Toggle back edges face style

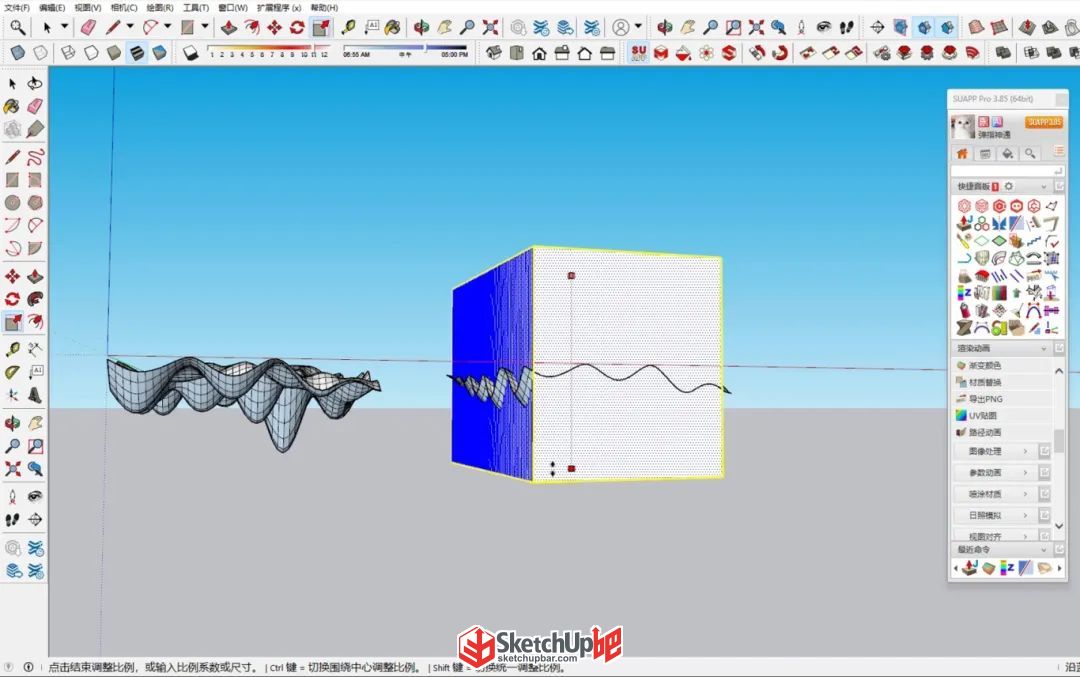pos(41,53)
